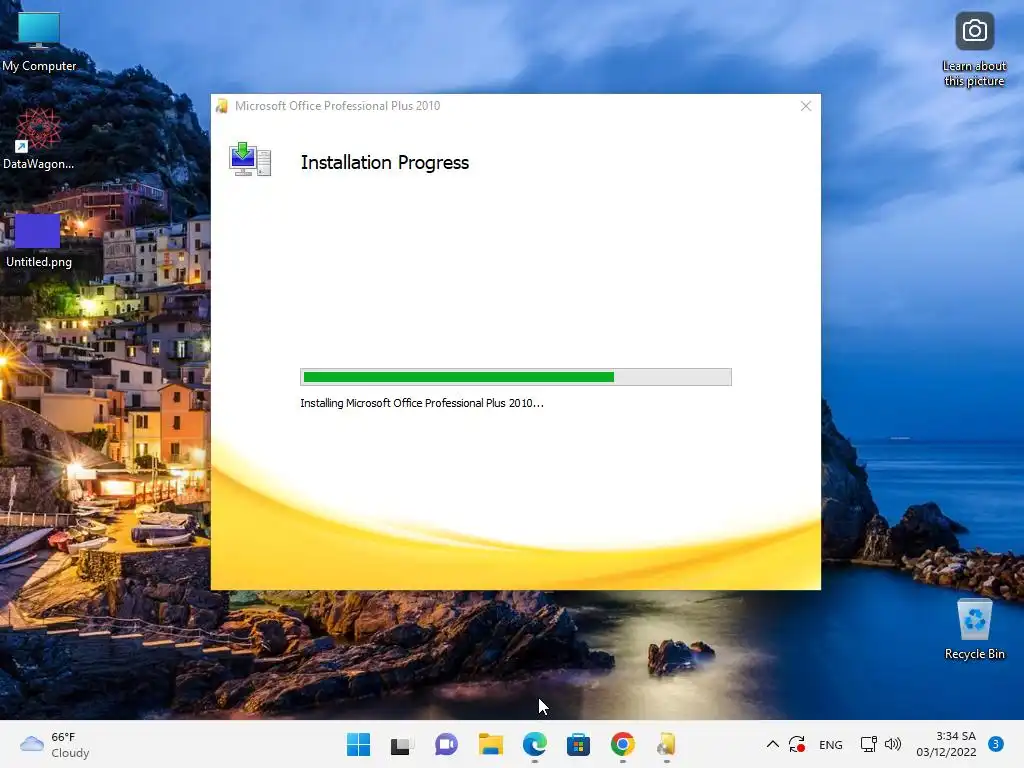Open network settings tray icon
Image resolution: width=1024 pixels, height=768 pixels.
click(869, 744)
